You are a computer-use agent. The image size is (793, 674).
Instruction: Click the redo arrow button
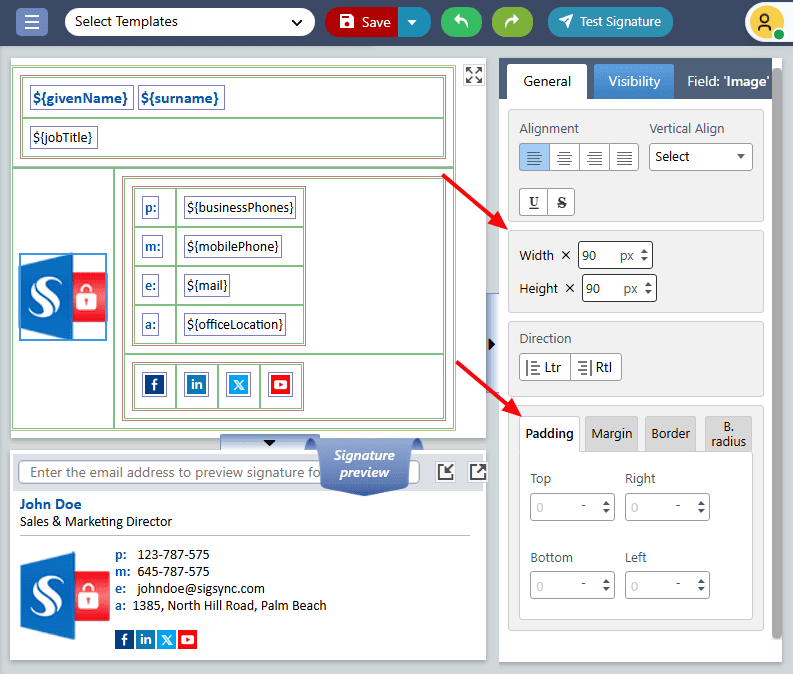pyautogui.click(x=512, y=22)
